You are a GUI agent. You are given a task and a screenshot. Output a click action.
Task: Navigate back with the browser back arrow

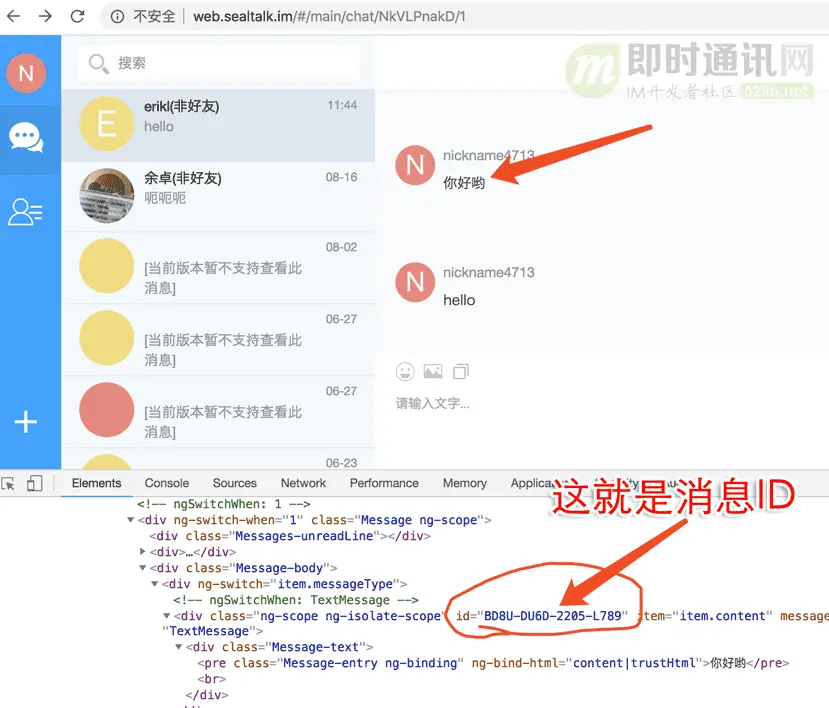(x=16, y=16)
